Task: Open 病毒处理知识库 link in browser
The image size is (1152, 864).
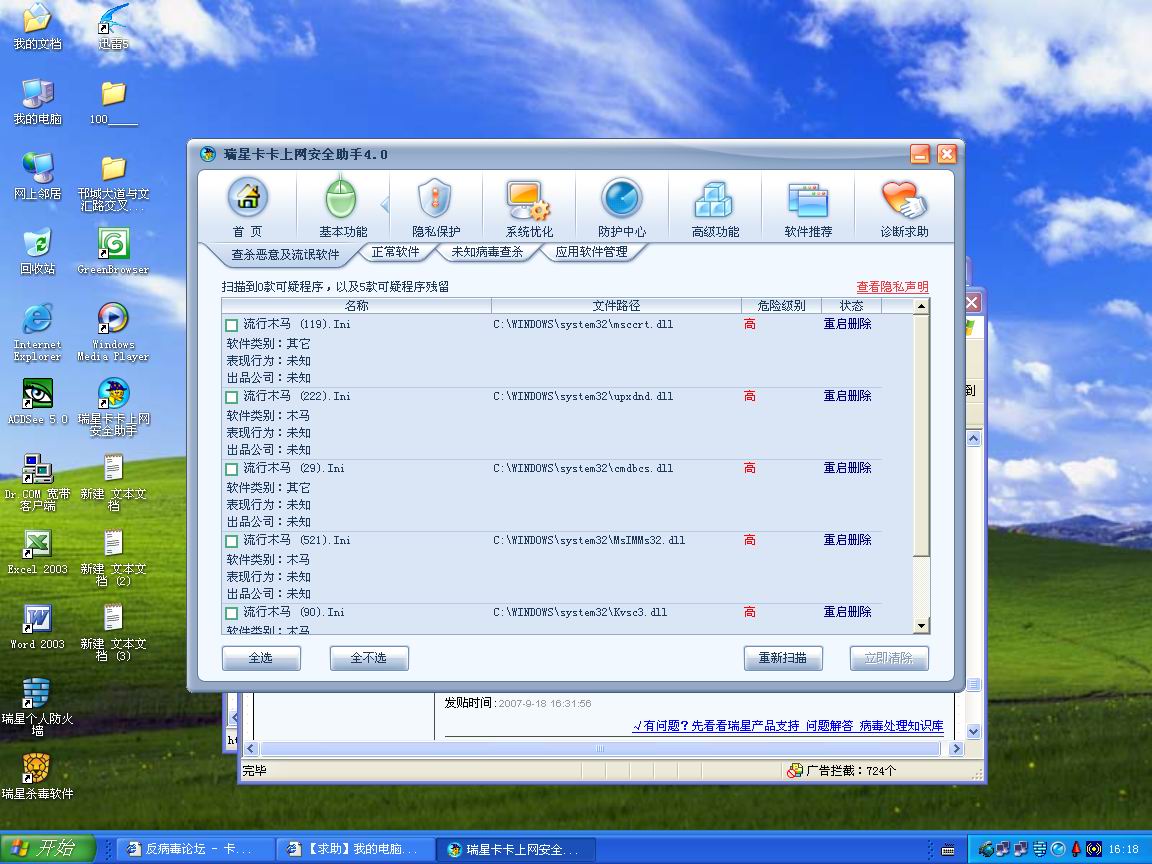Action: click(x=901, y=726)
